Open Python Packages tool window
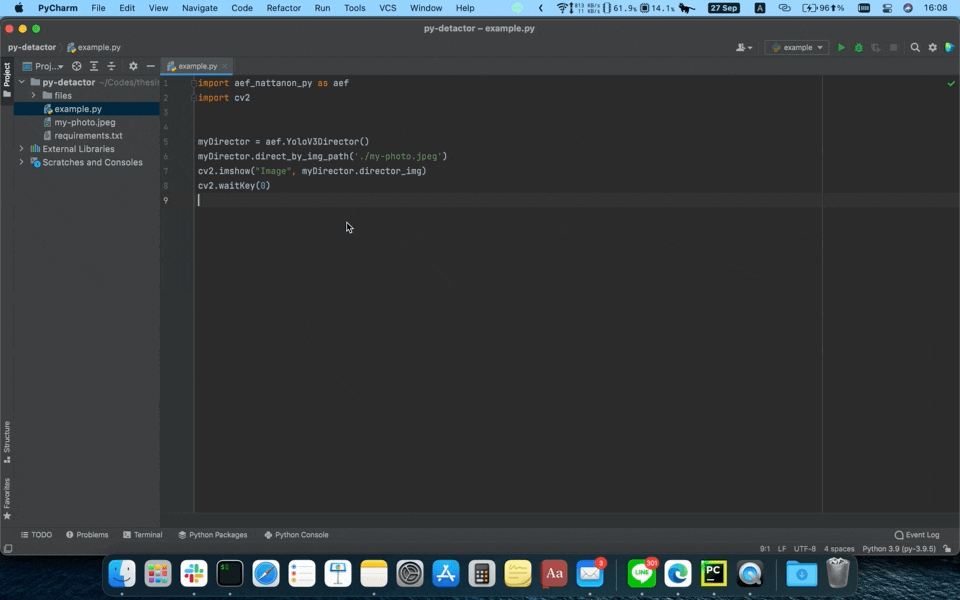Screen dimensions: 960x600 click(x=212, y=534)
